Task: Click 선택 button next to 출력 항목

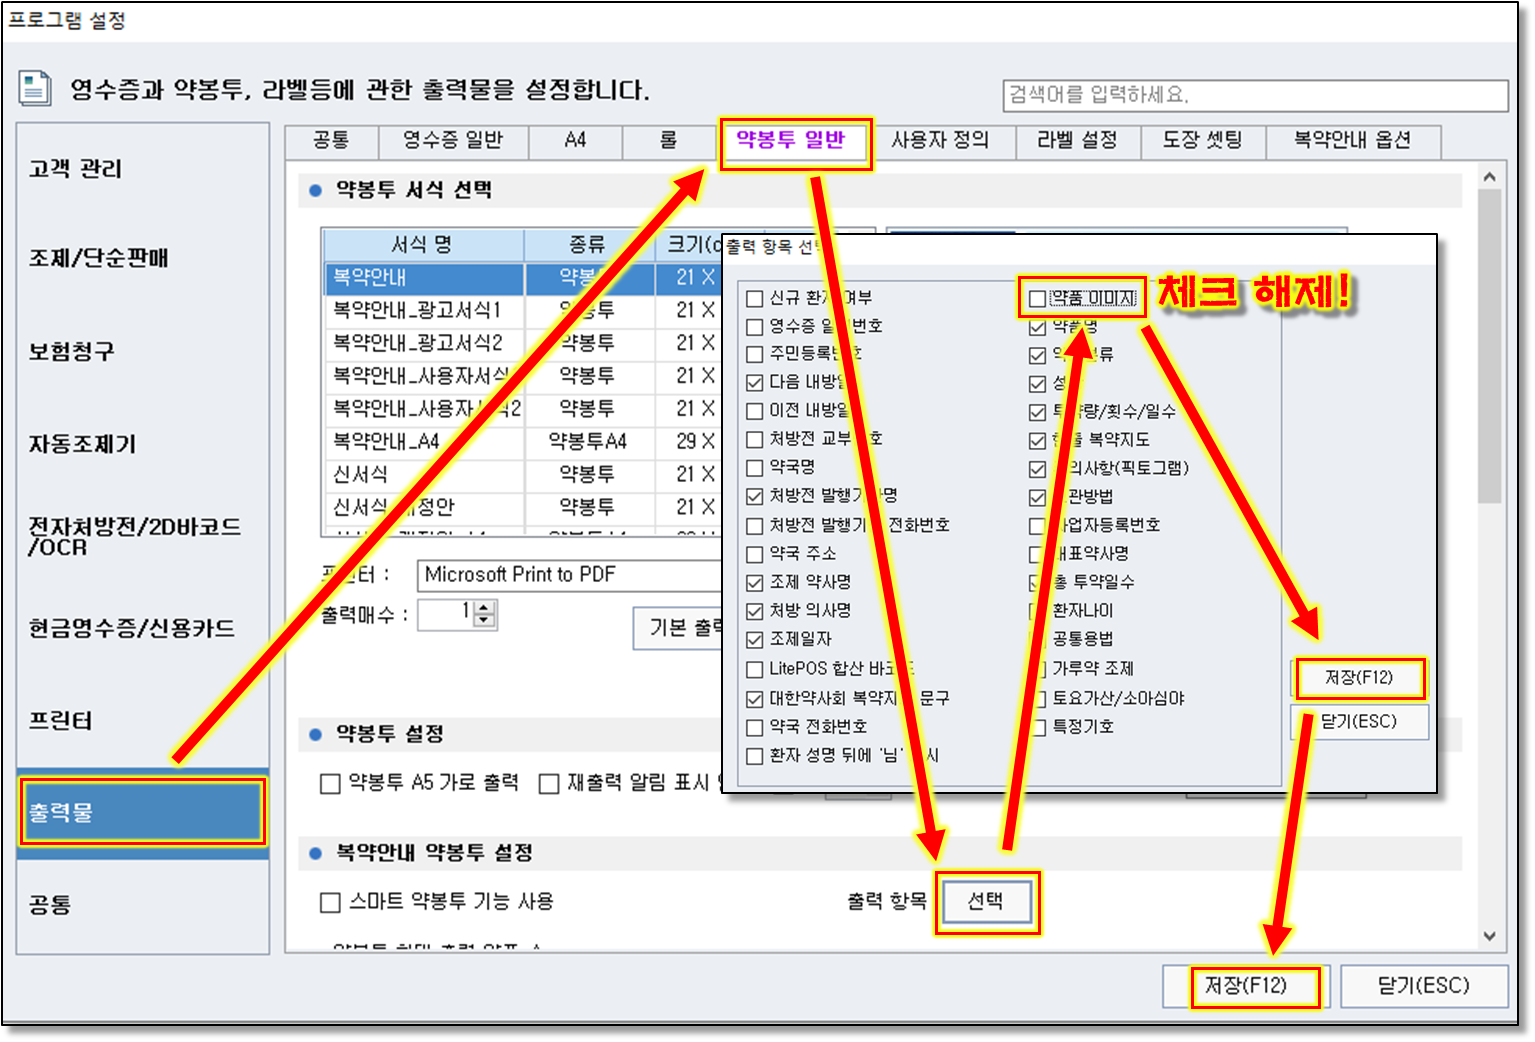Action: [x=986, y=902]
